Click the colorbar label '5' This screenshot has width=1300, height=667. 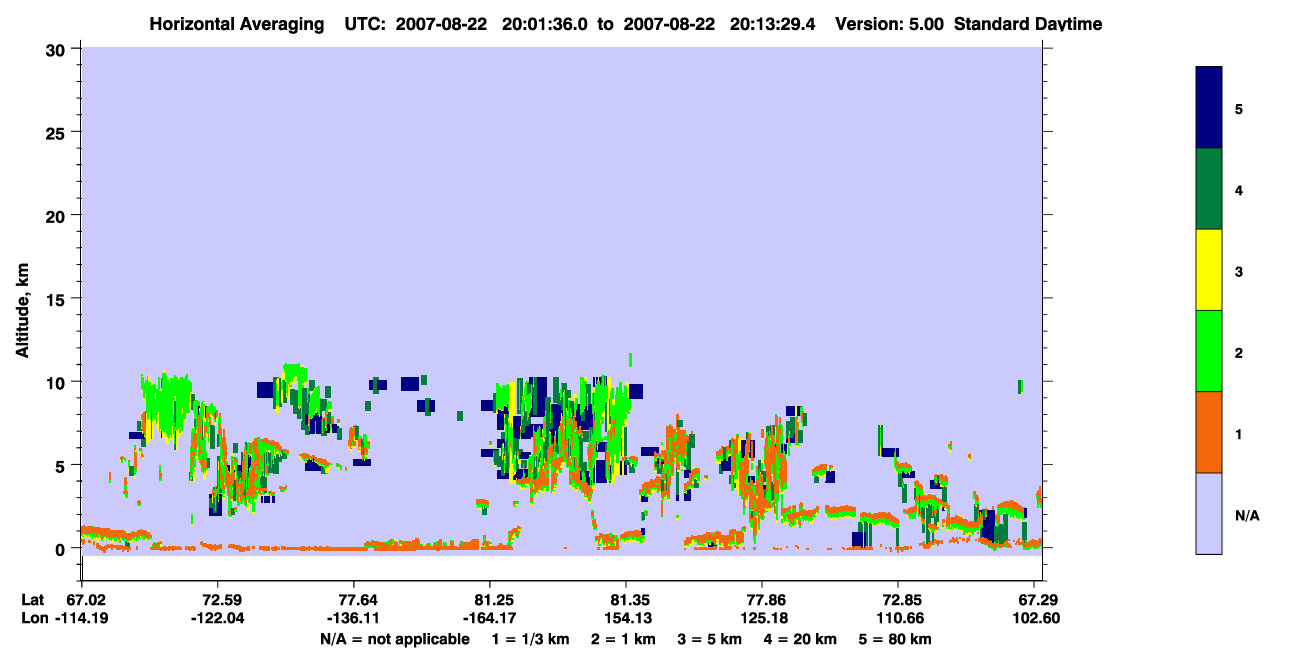tap(1239, 108)
